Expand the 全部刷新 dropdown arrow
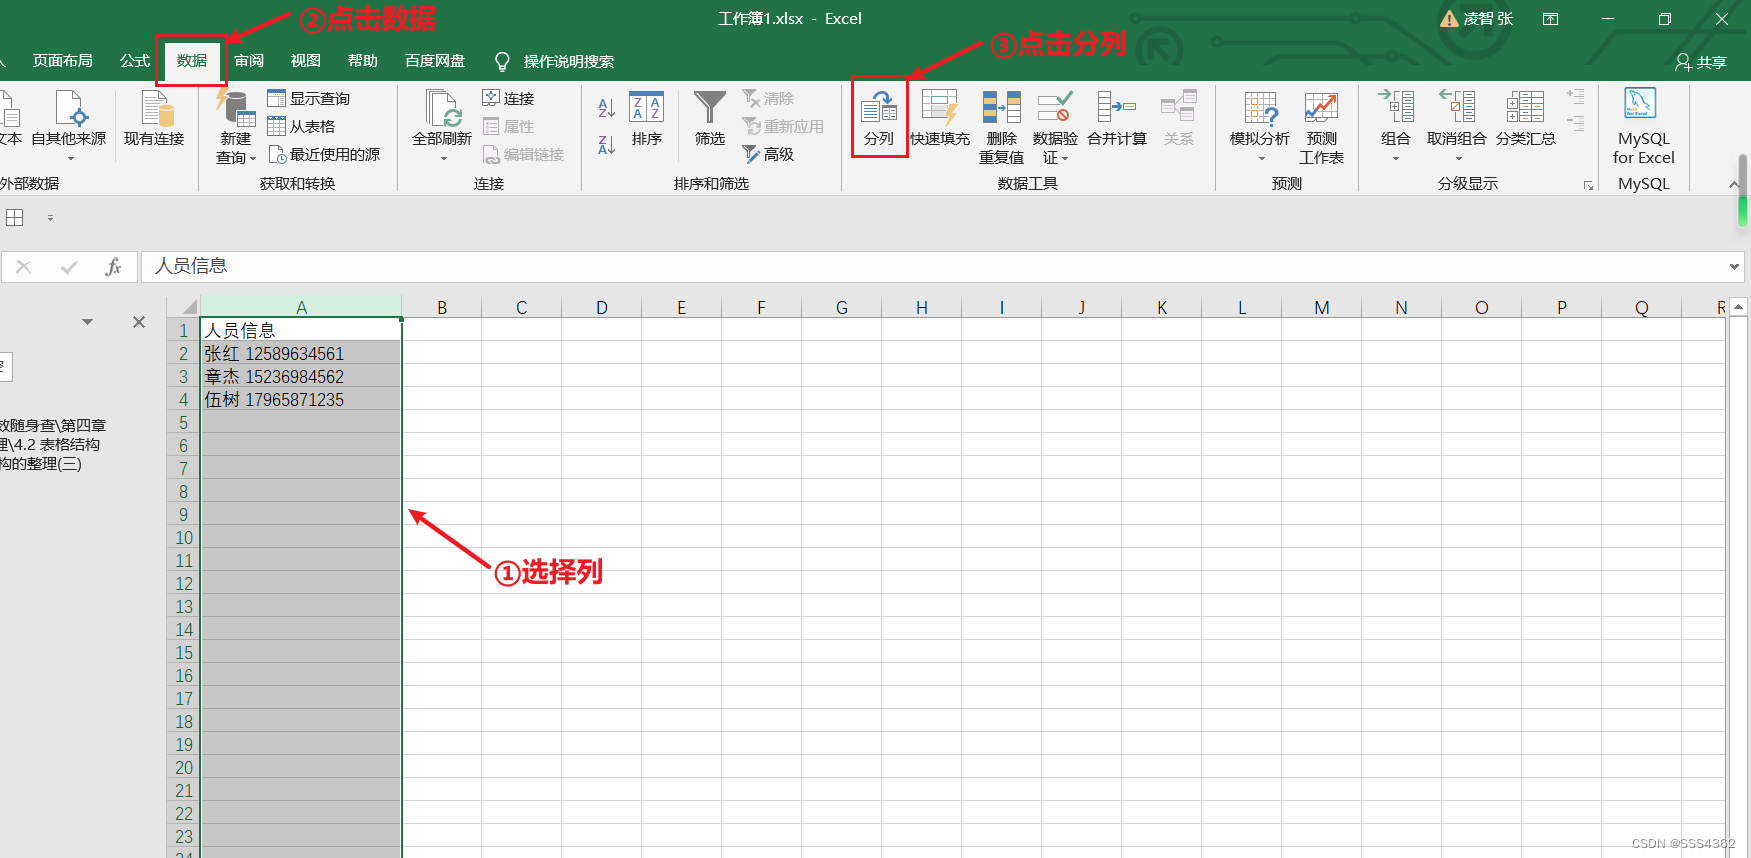Image resolution: width=1751 pixels, height=858 pixels. point(443,159)
